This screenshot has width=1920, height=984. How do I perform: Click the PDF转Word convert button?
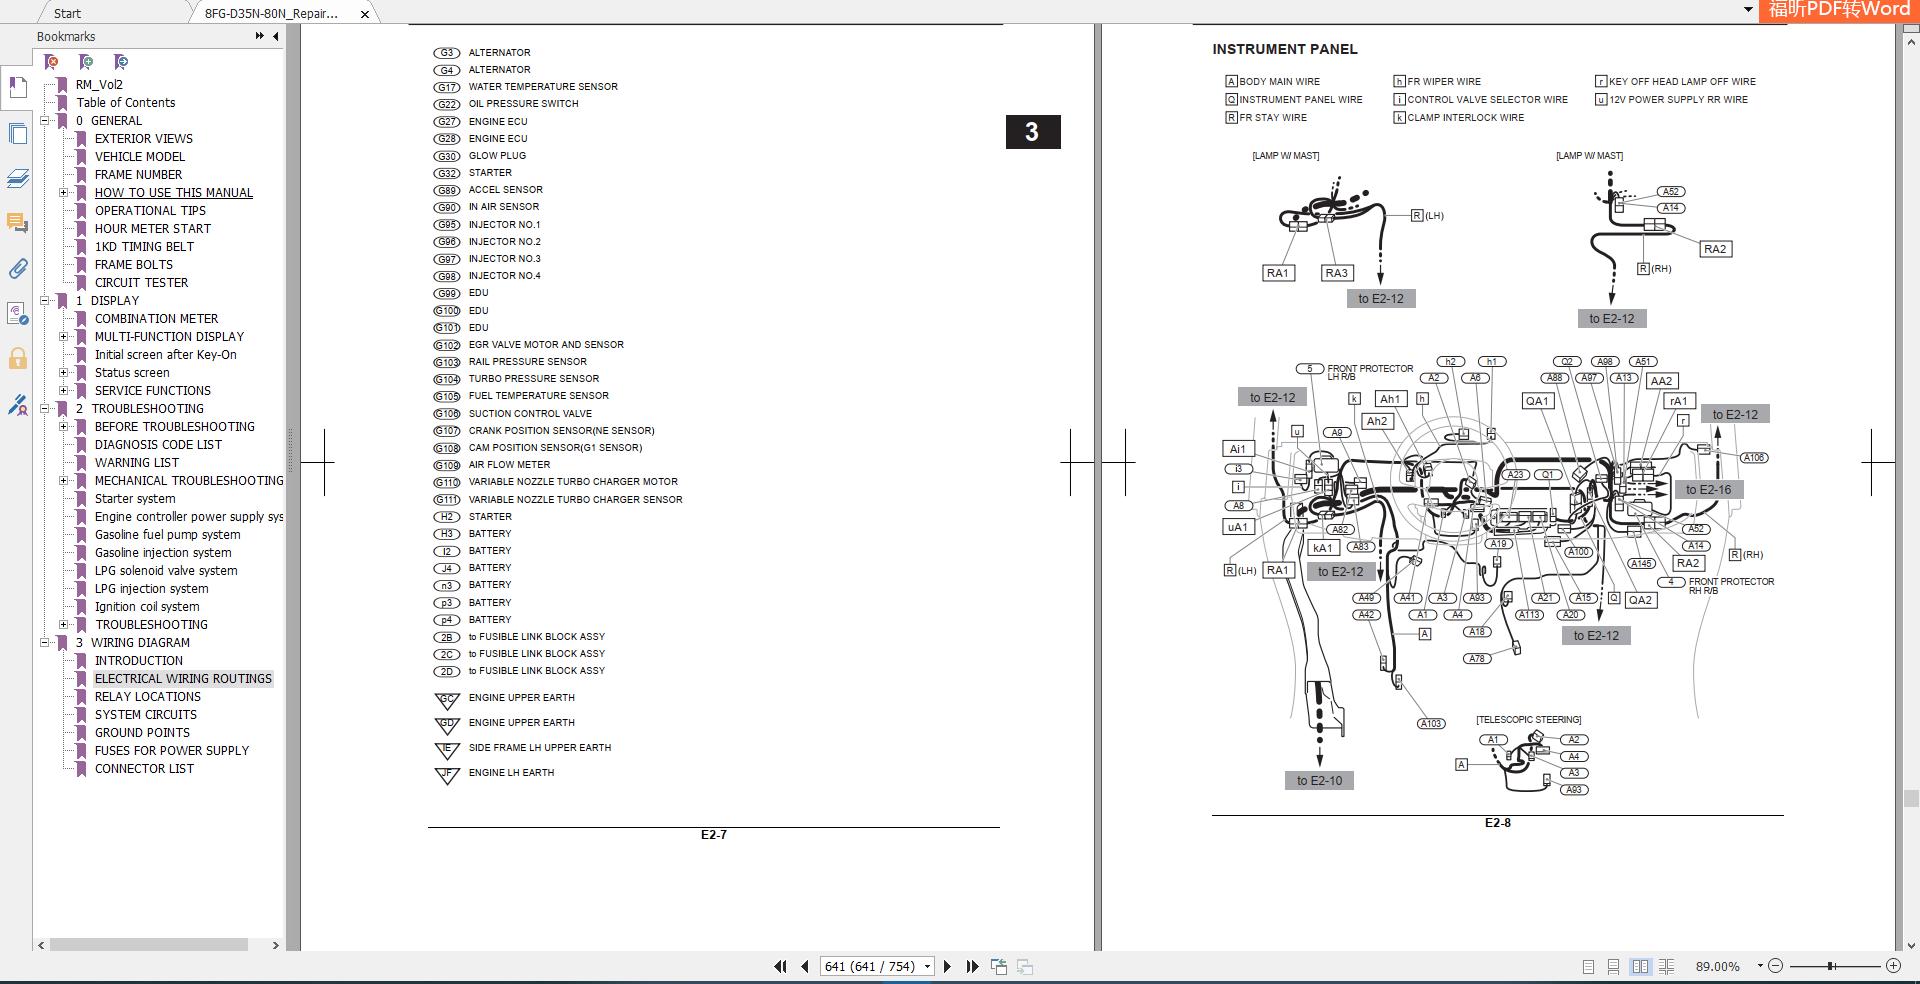tap(1838, 11)
